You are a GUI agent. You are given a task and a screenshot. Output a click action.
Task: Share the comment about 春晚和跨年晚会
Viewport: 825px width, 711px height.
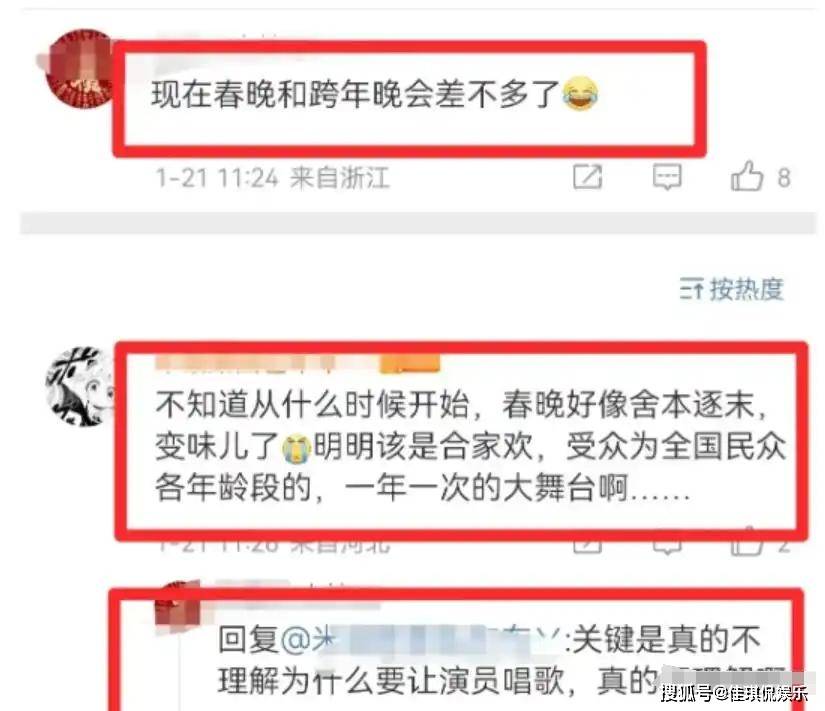(587, 176)
